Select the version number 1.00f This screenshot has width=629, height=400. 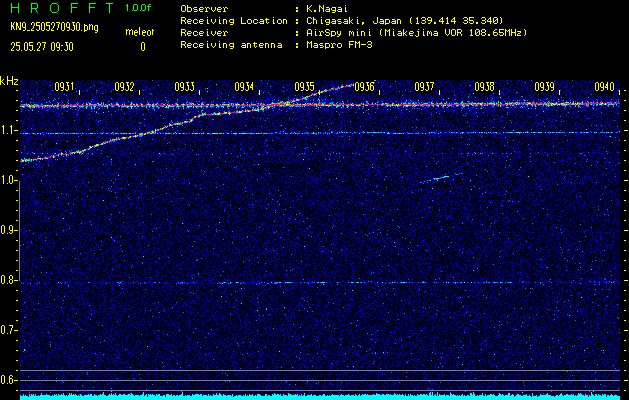138,8
